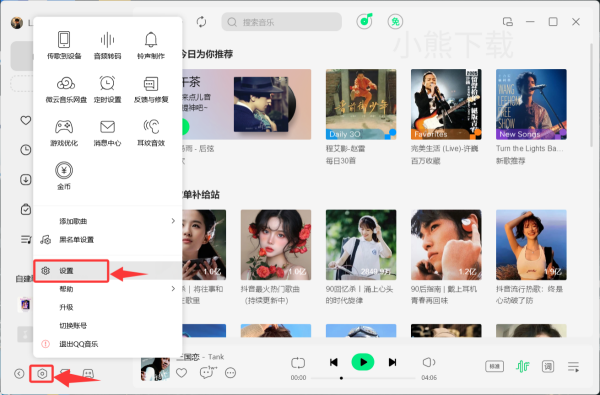The width and height of the screenshot is (600, 395).
Task: Open 反馈与修复 feedback tool
Action: tap(151, 89)
